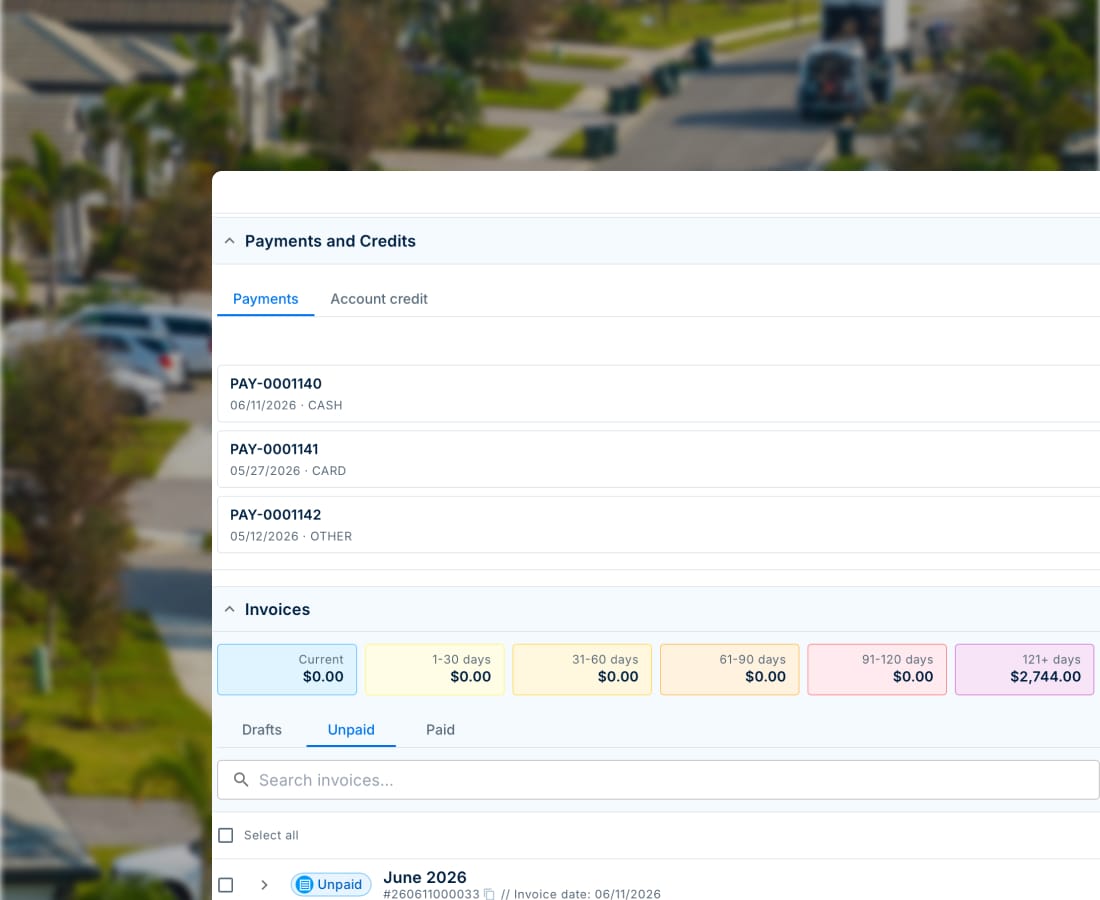
Task: Filter by the Current aging bucket
Action: 287,669
